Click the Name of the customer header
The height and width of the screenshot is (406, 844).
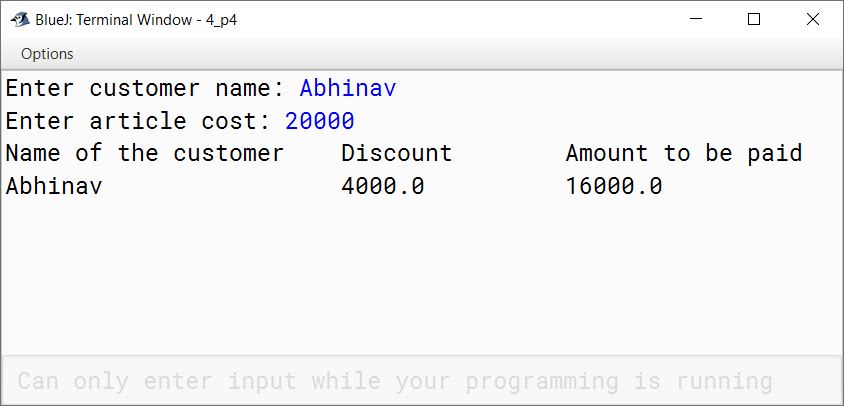(x=144, y=153)
